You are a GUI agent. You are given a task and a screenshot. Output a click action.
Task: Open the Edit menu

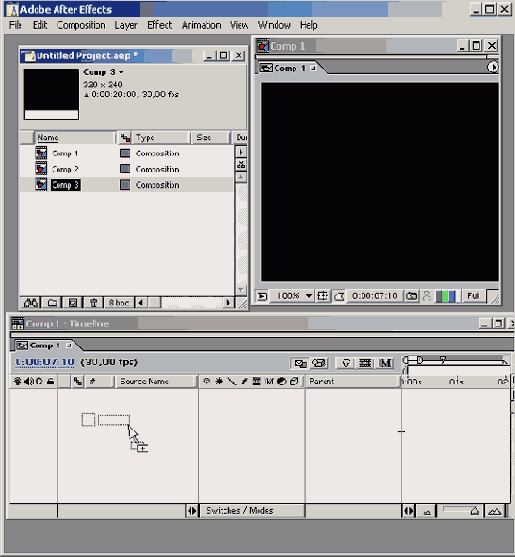click(x=40, y=25)
